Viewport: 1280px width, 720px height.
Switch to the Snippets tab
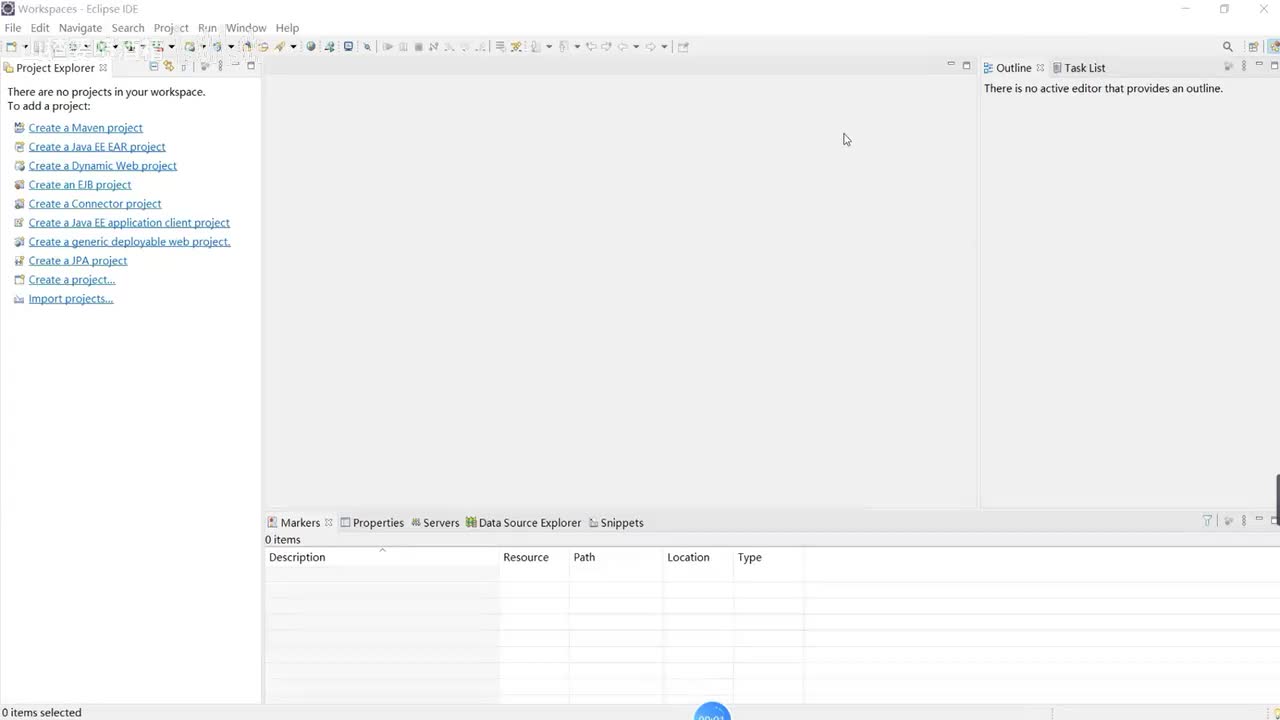616,523
